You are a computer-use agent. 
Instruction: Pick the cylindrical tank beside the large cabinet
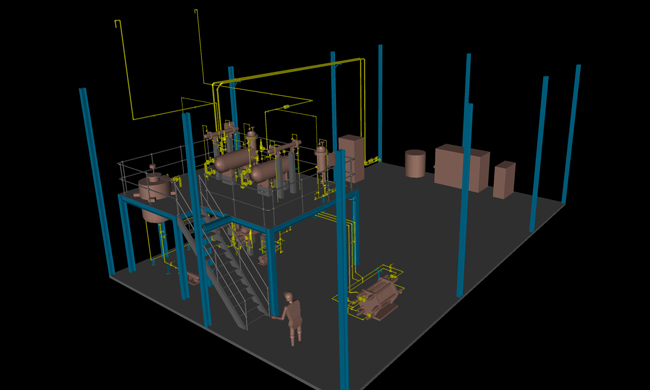[415, 164]
